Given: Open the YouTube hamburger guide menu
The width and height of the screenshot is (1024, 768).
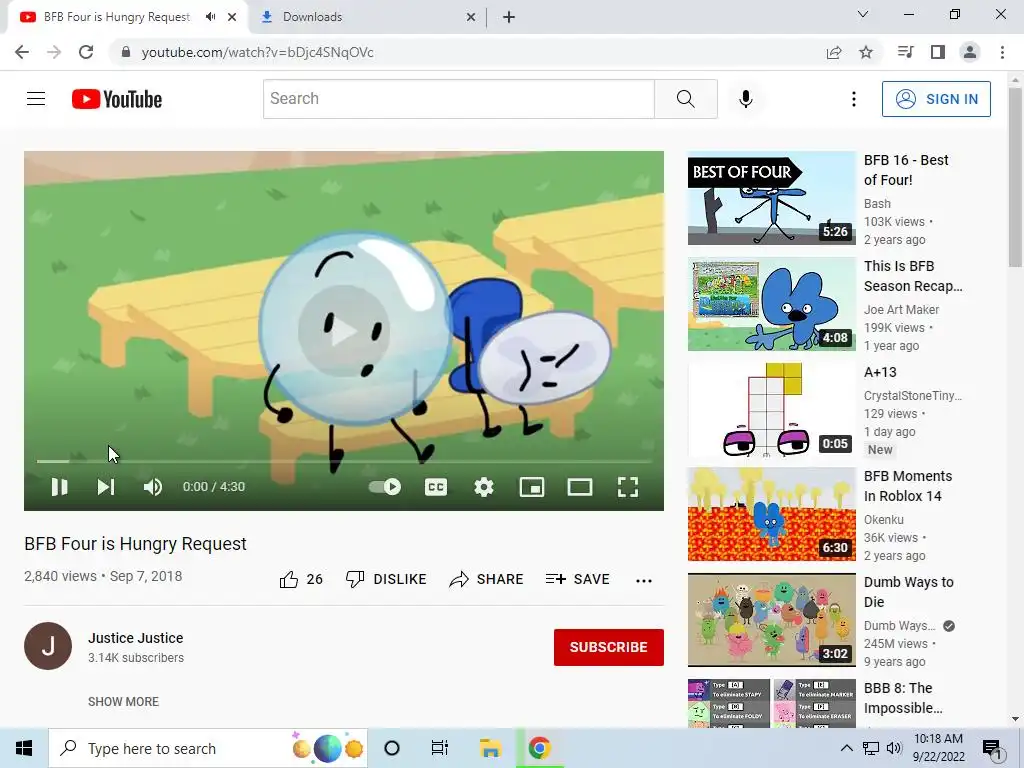Looking at the screenshot, I should click(x=36, y=99).
